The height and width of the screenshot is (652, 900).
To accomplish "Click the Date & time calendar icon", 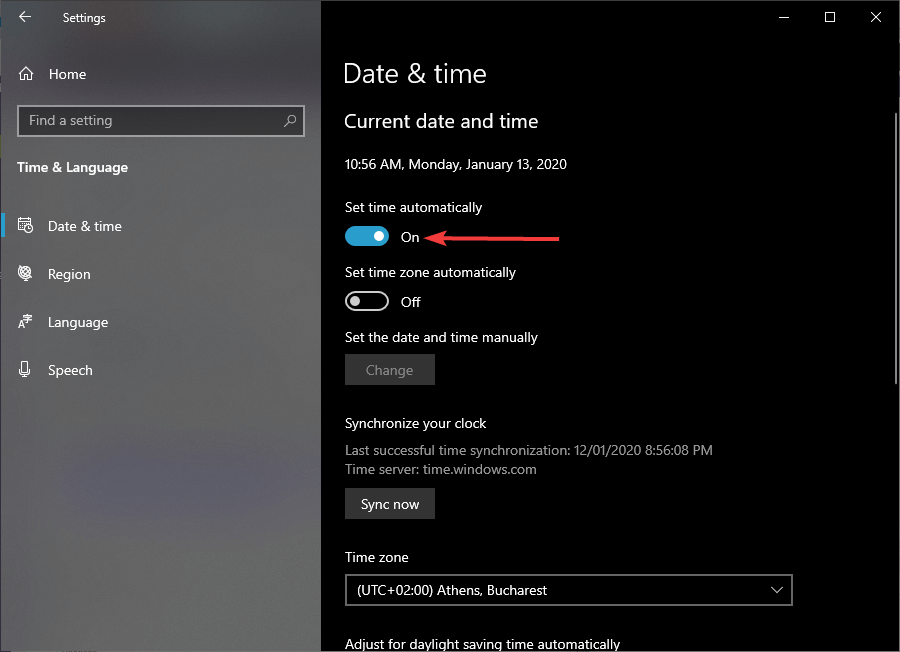I will point(25,225).
